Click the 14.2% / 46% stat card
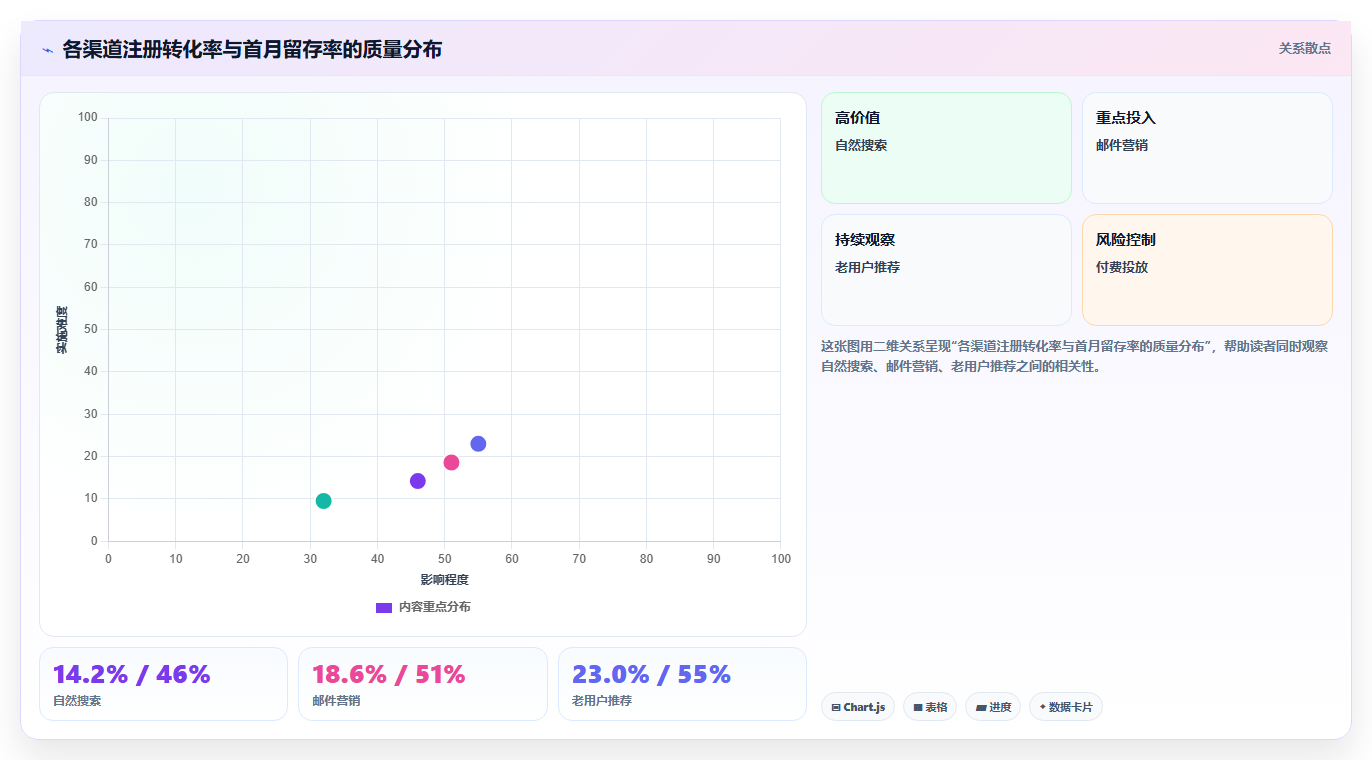Image resolution: width=1372 pixels, height=760 pixels. pyautogui.click(x=163, y=684)
